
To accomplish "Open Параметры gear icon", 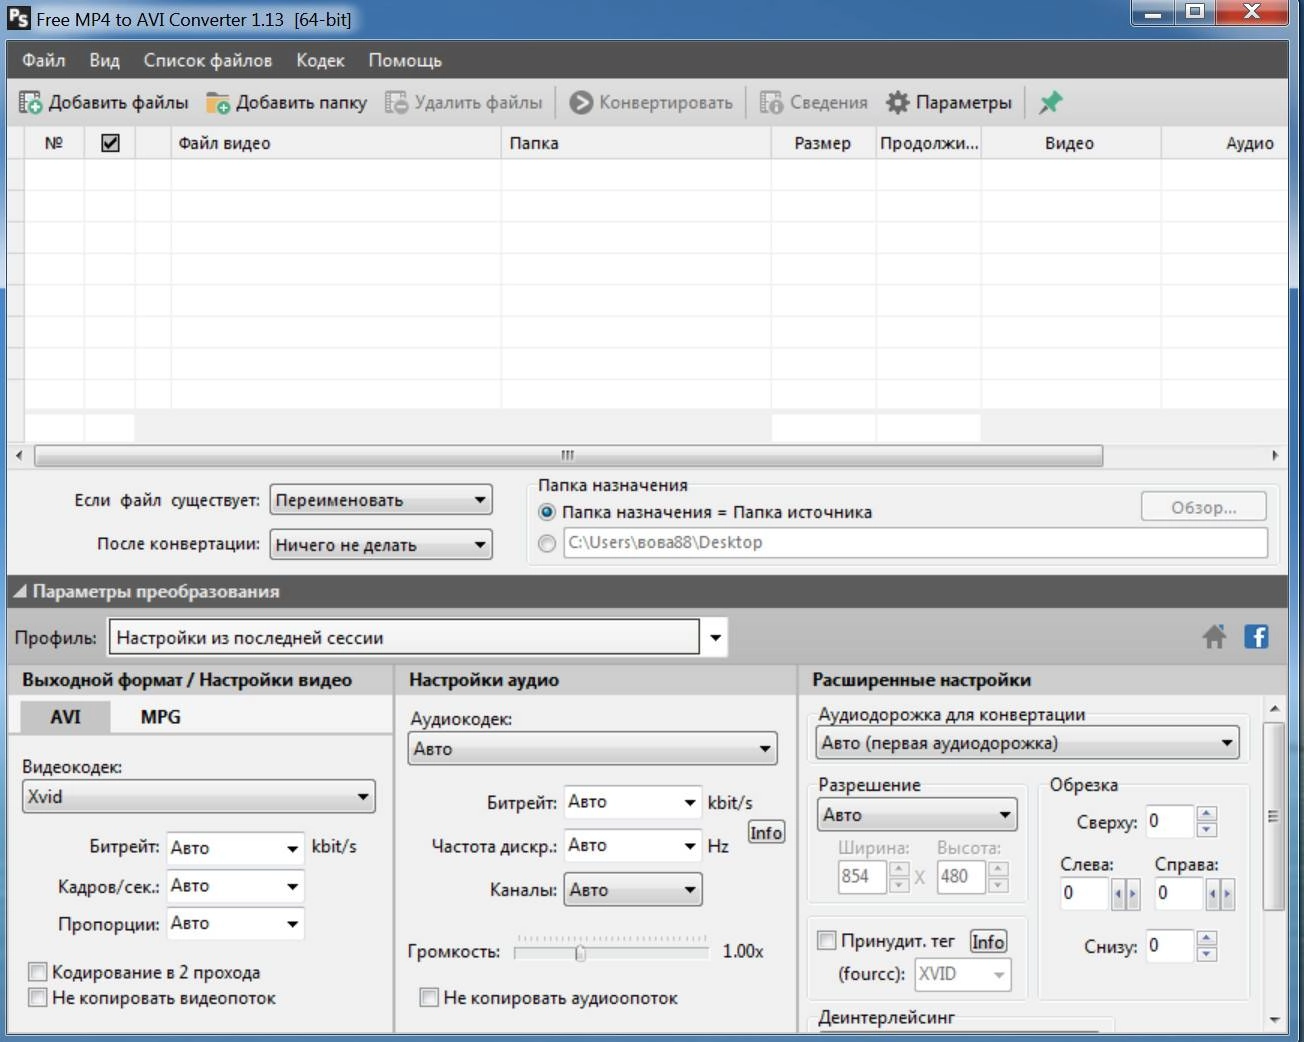I will (897, 102).
